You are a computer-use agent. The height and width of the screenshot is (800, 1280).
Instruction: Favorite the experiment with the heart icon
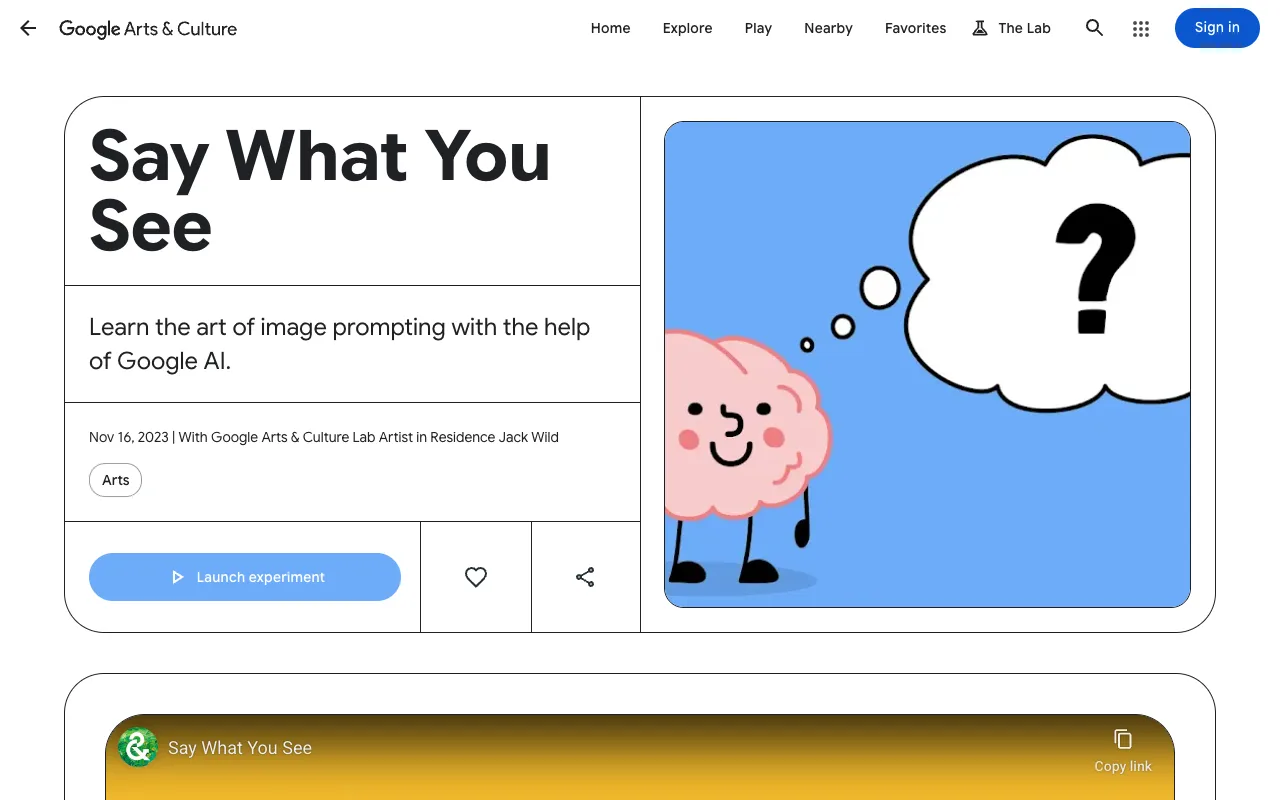475,577
